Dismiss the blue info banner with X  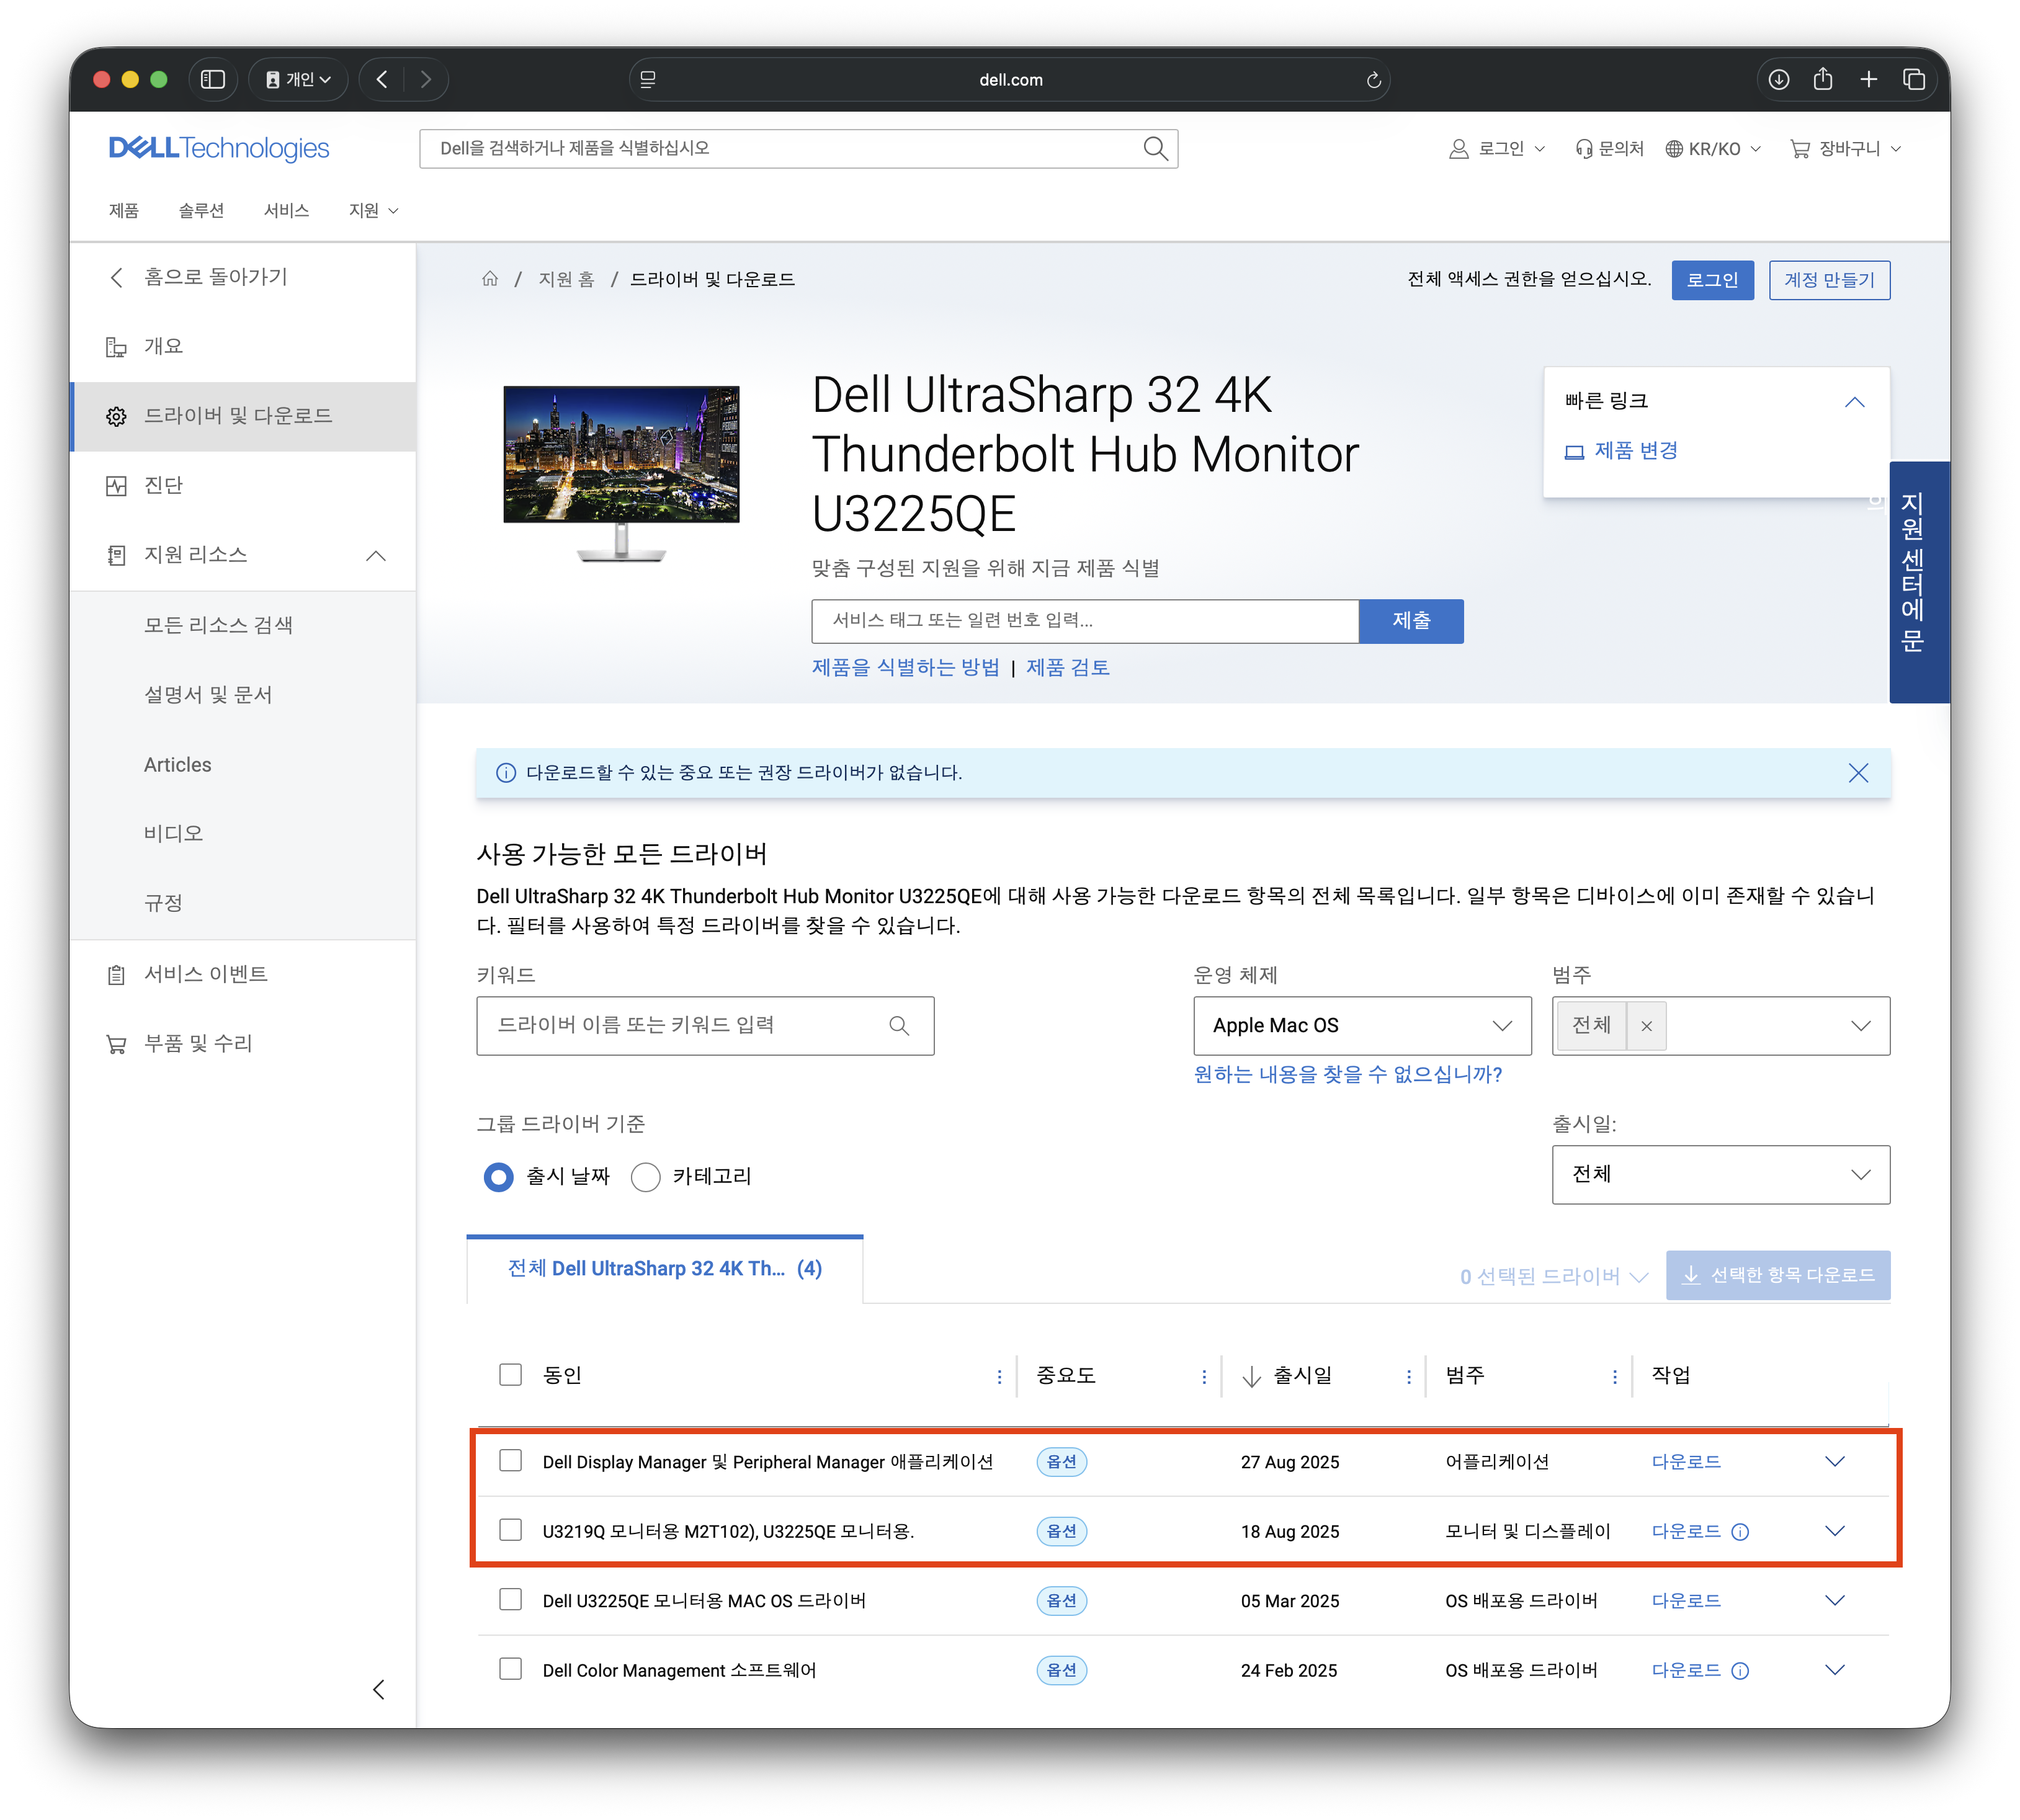[1858, 773]
